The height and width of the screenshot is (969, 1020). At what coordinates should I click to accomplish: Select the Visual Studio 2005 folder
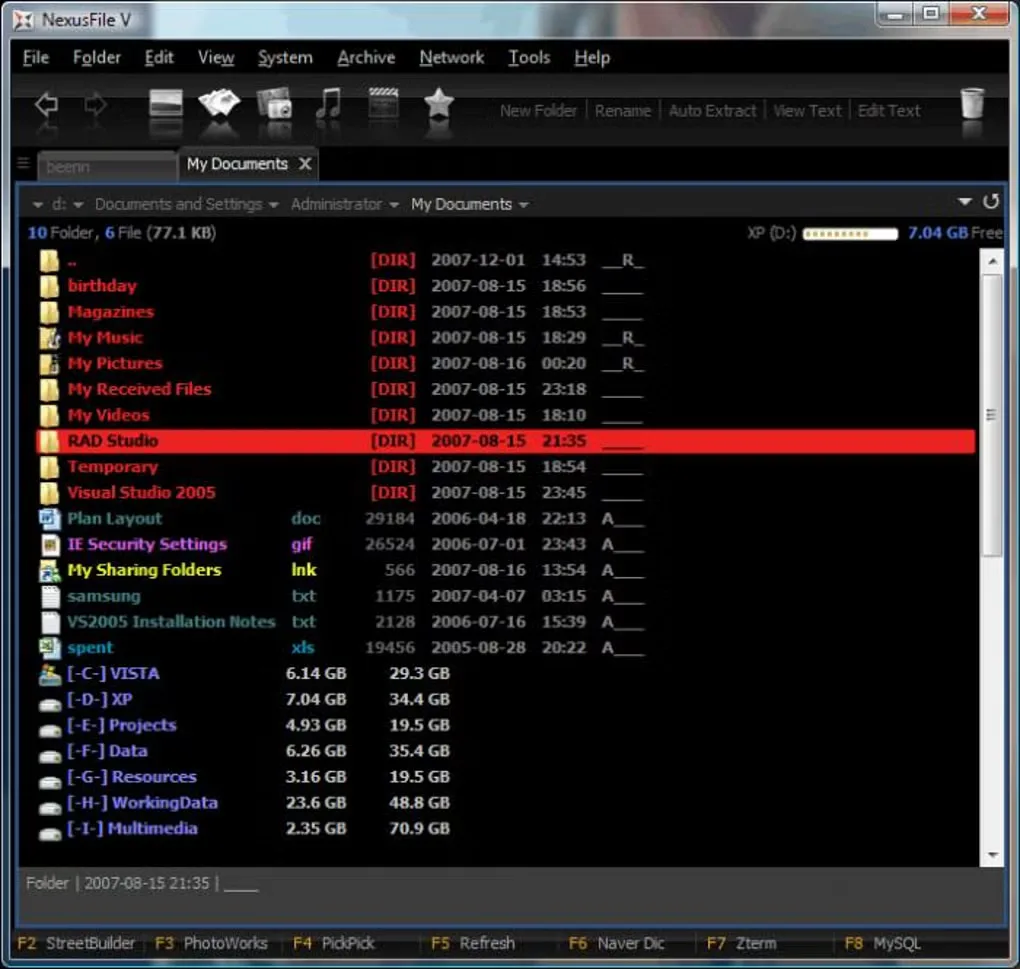[x=141, y=493]
